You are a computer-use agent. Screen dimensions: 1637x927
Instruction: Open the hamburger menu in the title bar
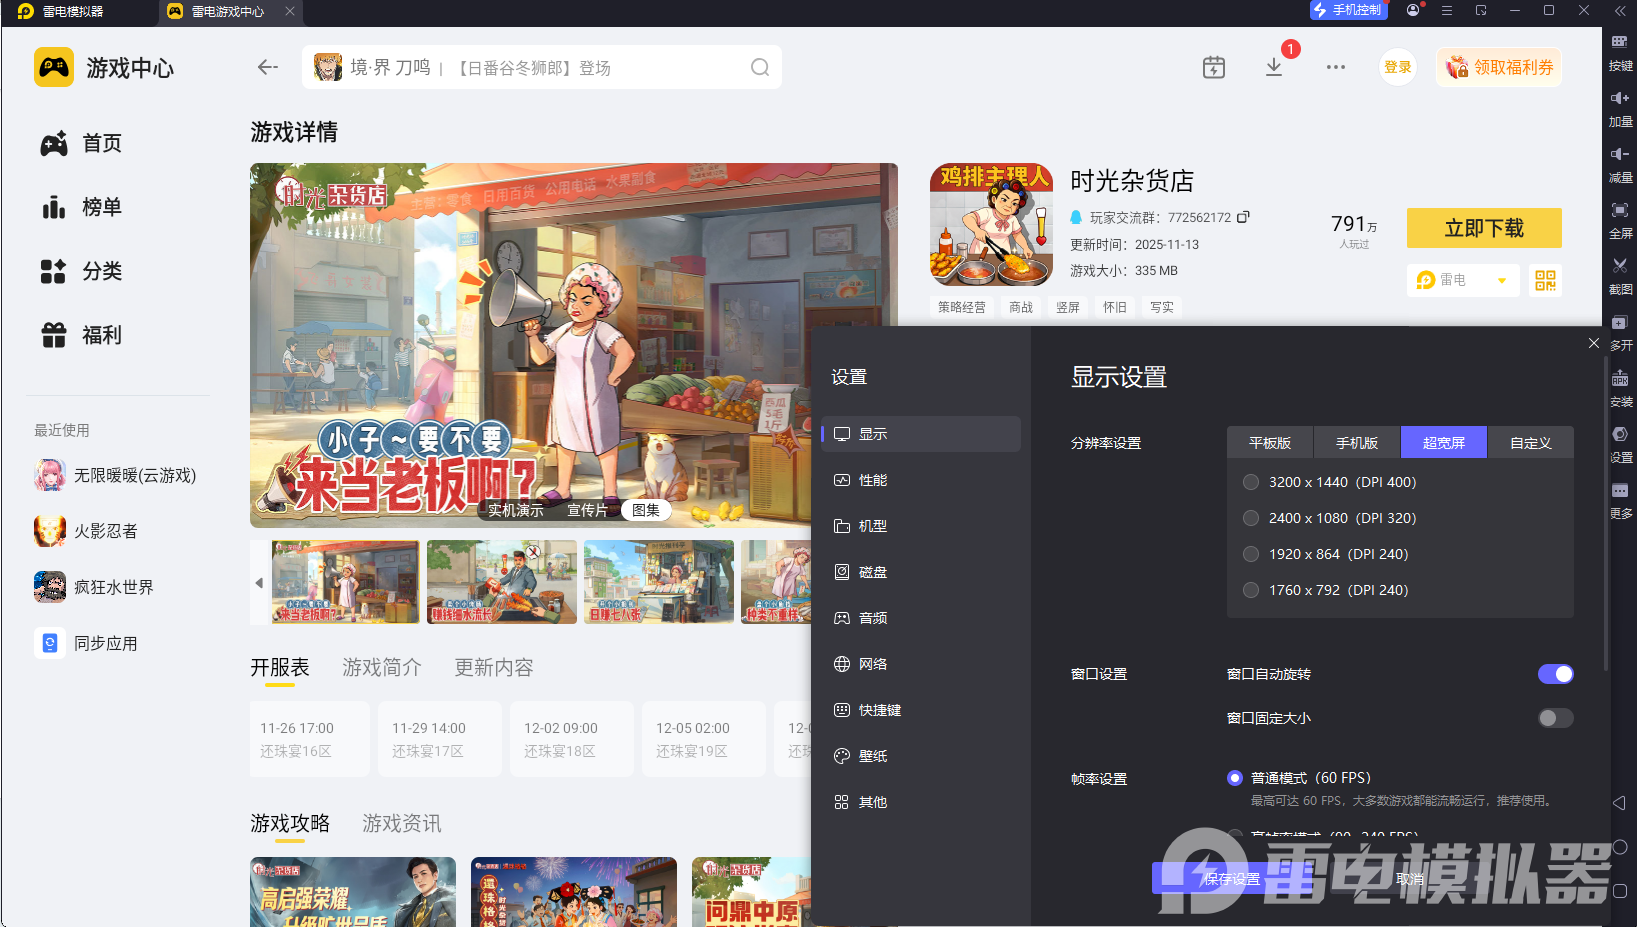(x=1447, y=10)
